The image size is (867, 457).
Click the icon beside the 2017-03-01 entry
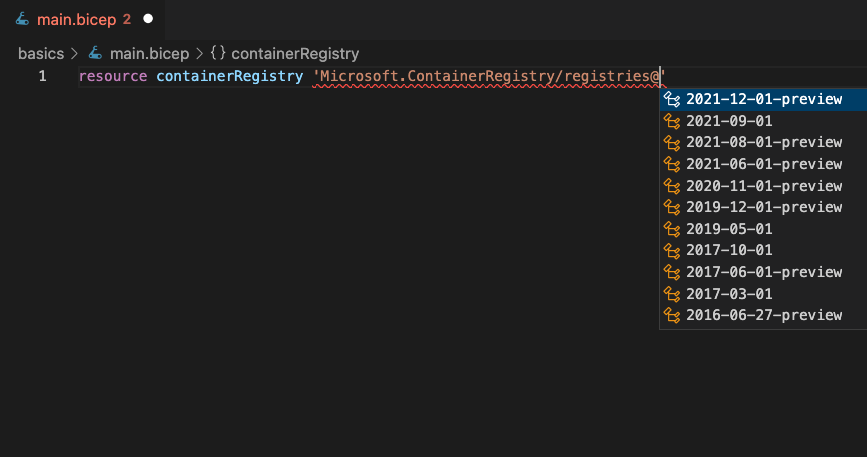673,294
